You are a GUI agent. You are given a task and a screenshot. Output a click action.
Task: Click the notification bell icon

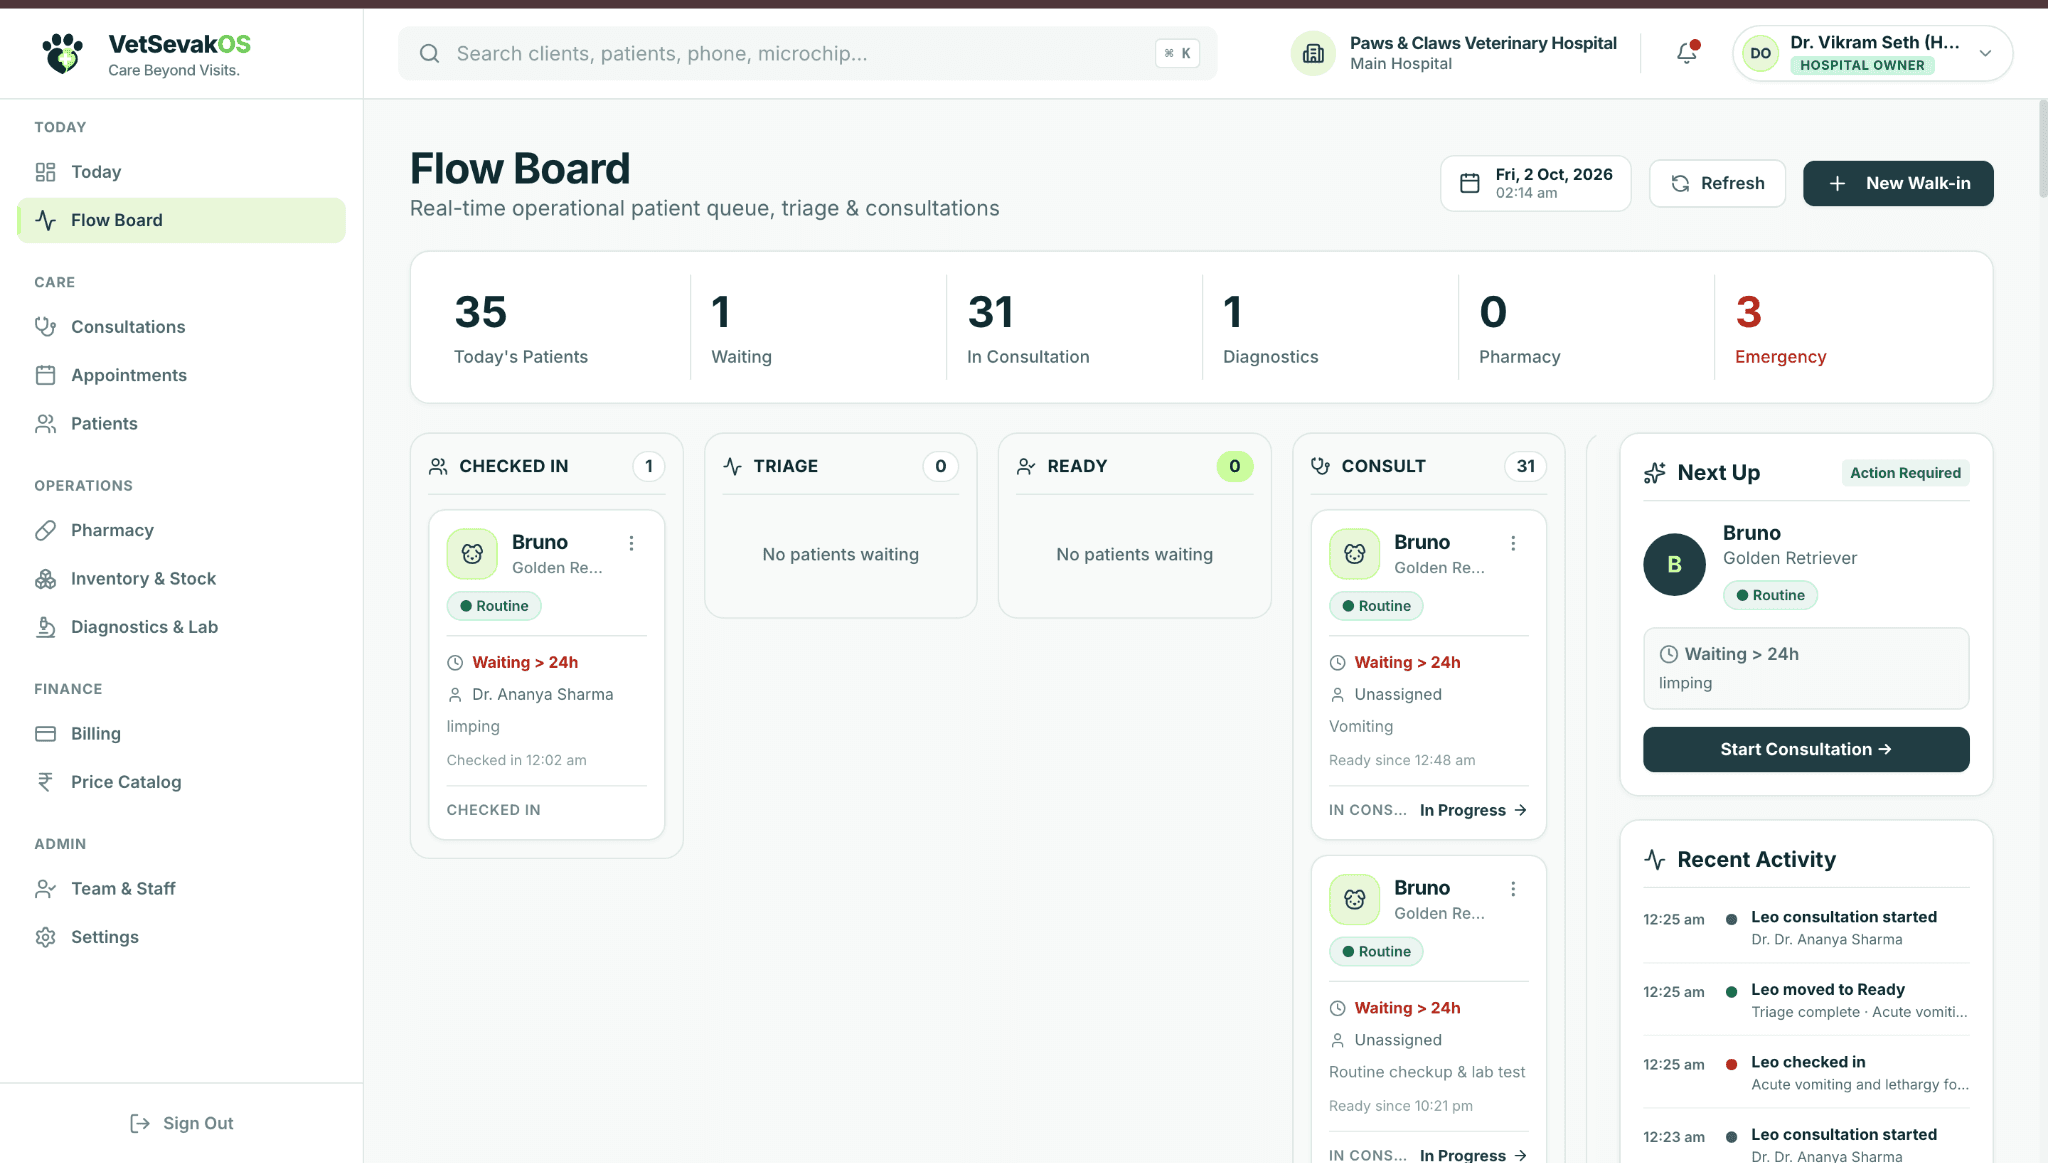tap(1687, 53)
